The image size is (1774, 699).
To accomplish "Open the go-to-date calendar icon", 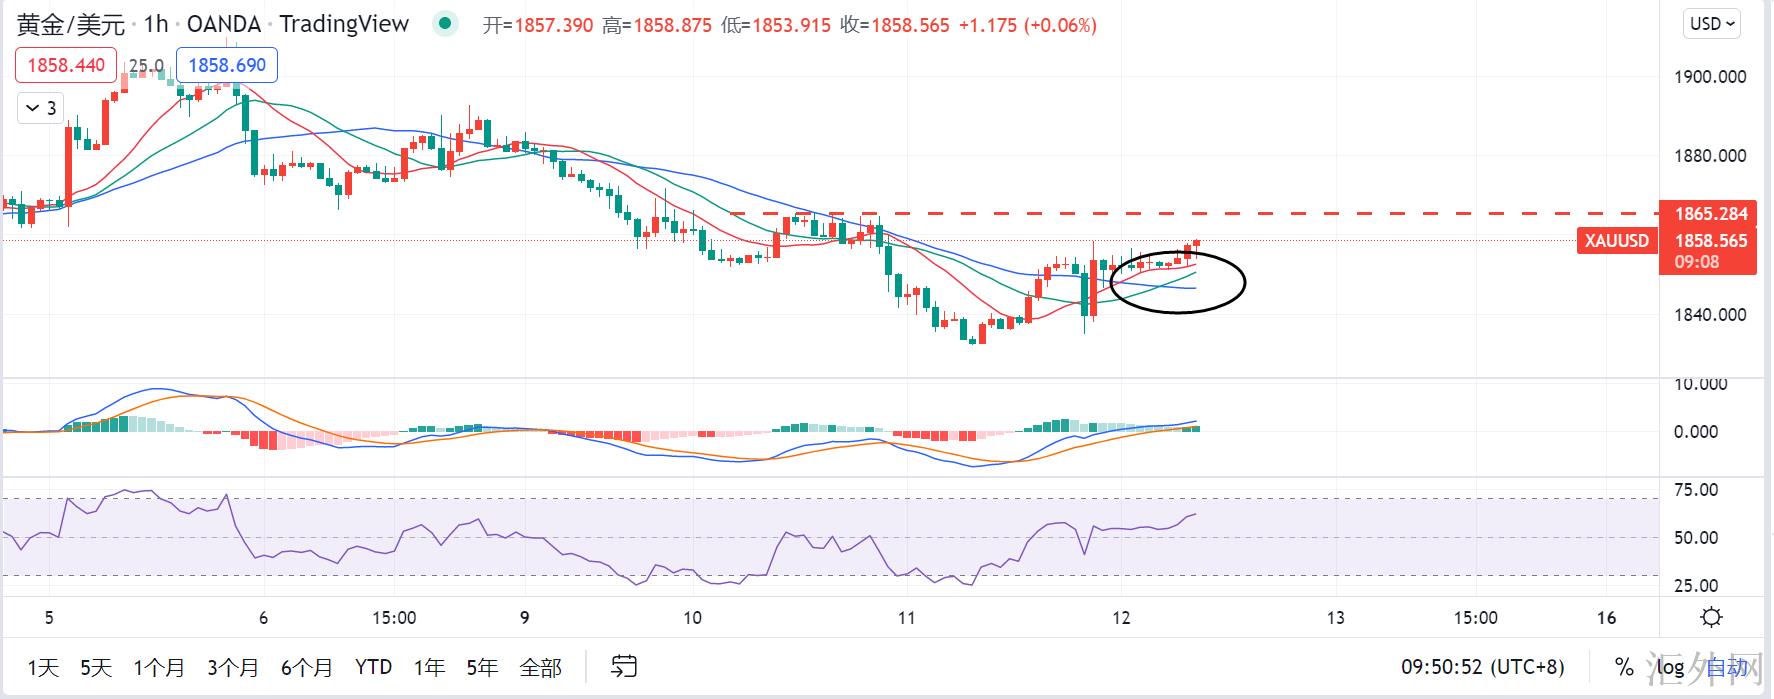I will click(x=624, y=666).
